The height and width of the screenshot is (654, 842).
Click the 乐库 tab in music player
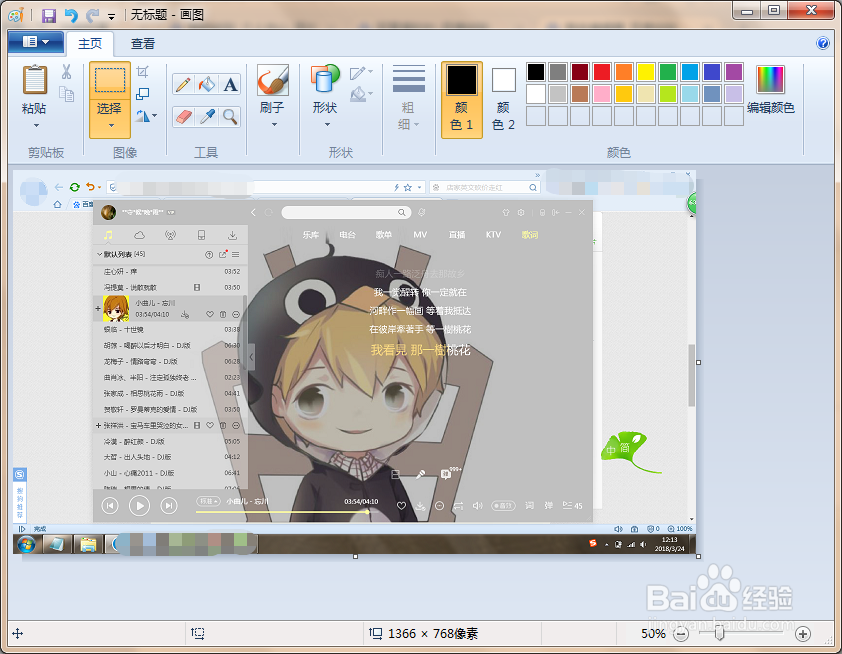(310, 235)
